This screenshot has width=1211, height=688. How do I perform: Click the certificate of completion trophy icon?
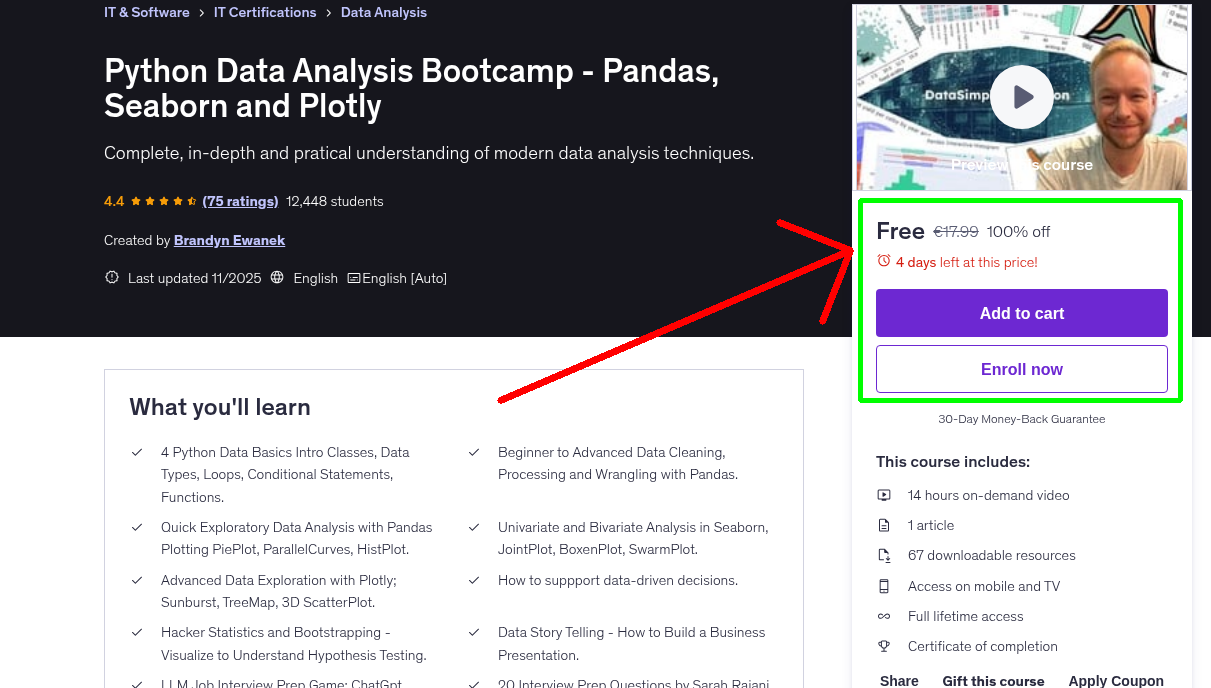tap(884, 645)
